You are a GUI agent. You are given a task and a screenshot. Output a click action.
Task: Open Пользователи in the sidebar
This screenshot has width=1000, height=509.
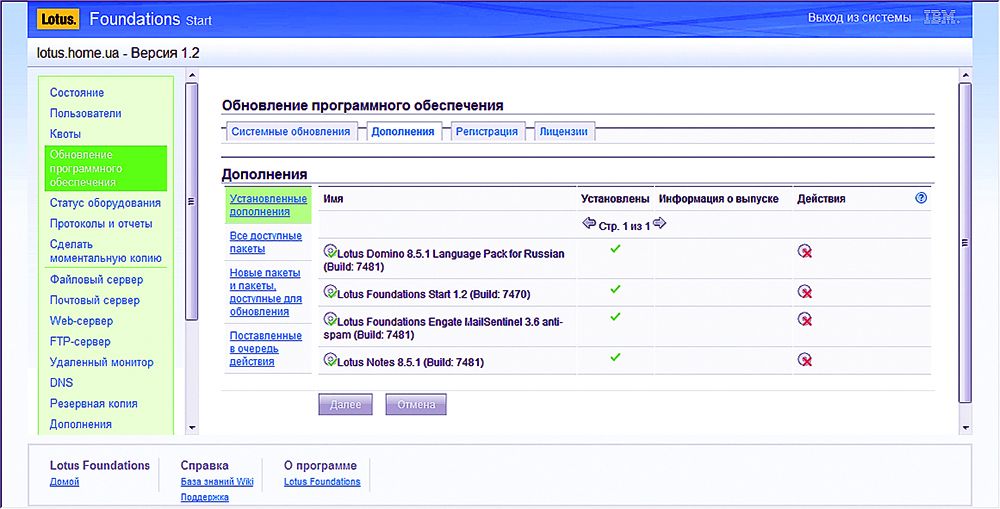pos(85,114)
